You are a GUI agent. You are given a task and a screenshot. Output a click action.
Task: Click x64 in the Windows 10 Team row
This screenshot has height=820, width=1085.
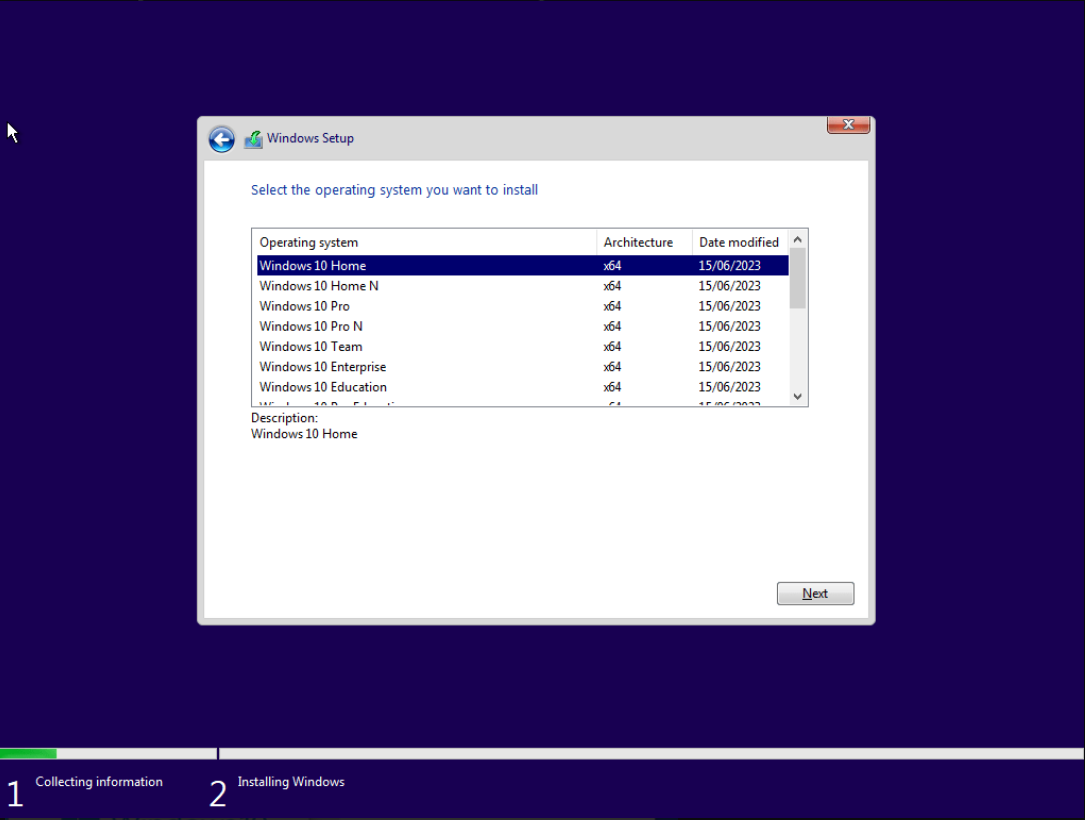pos(612,346)
